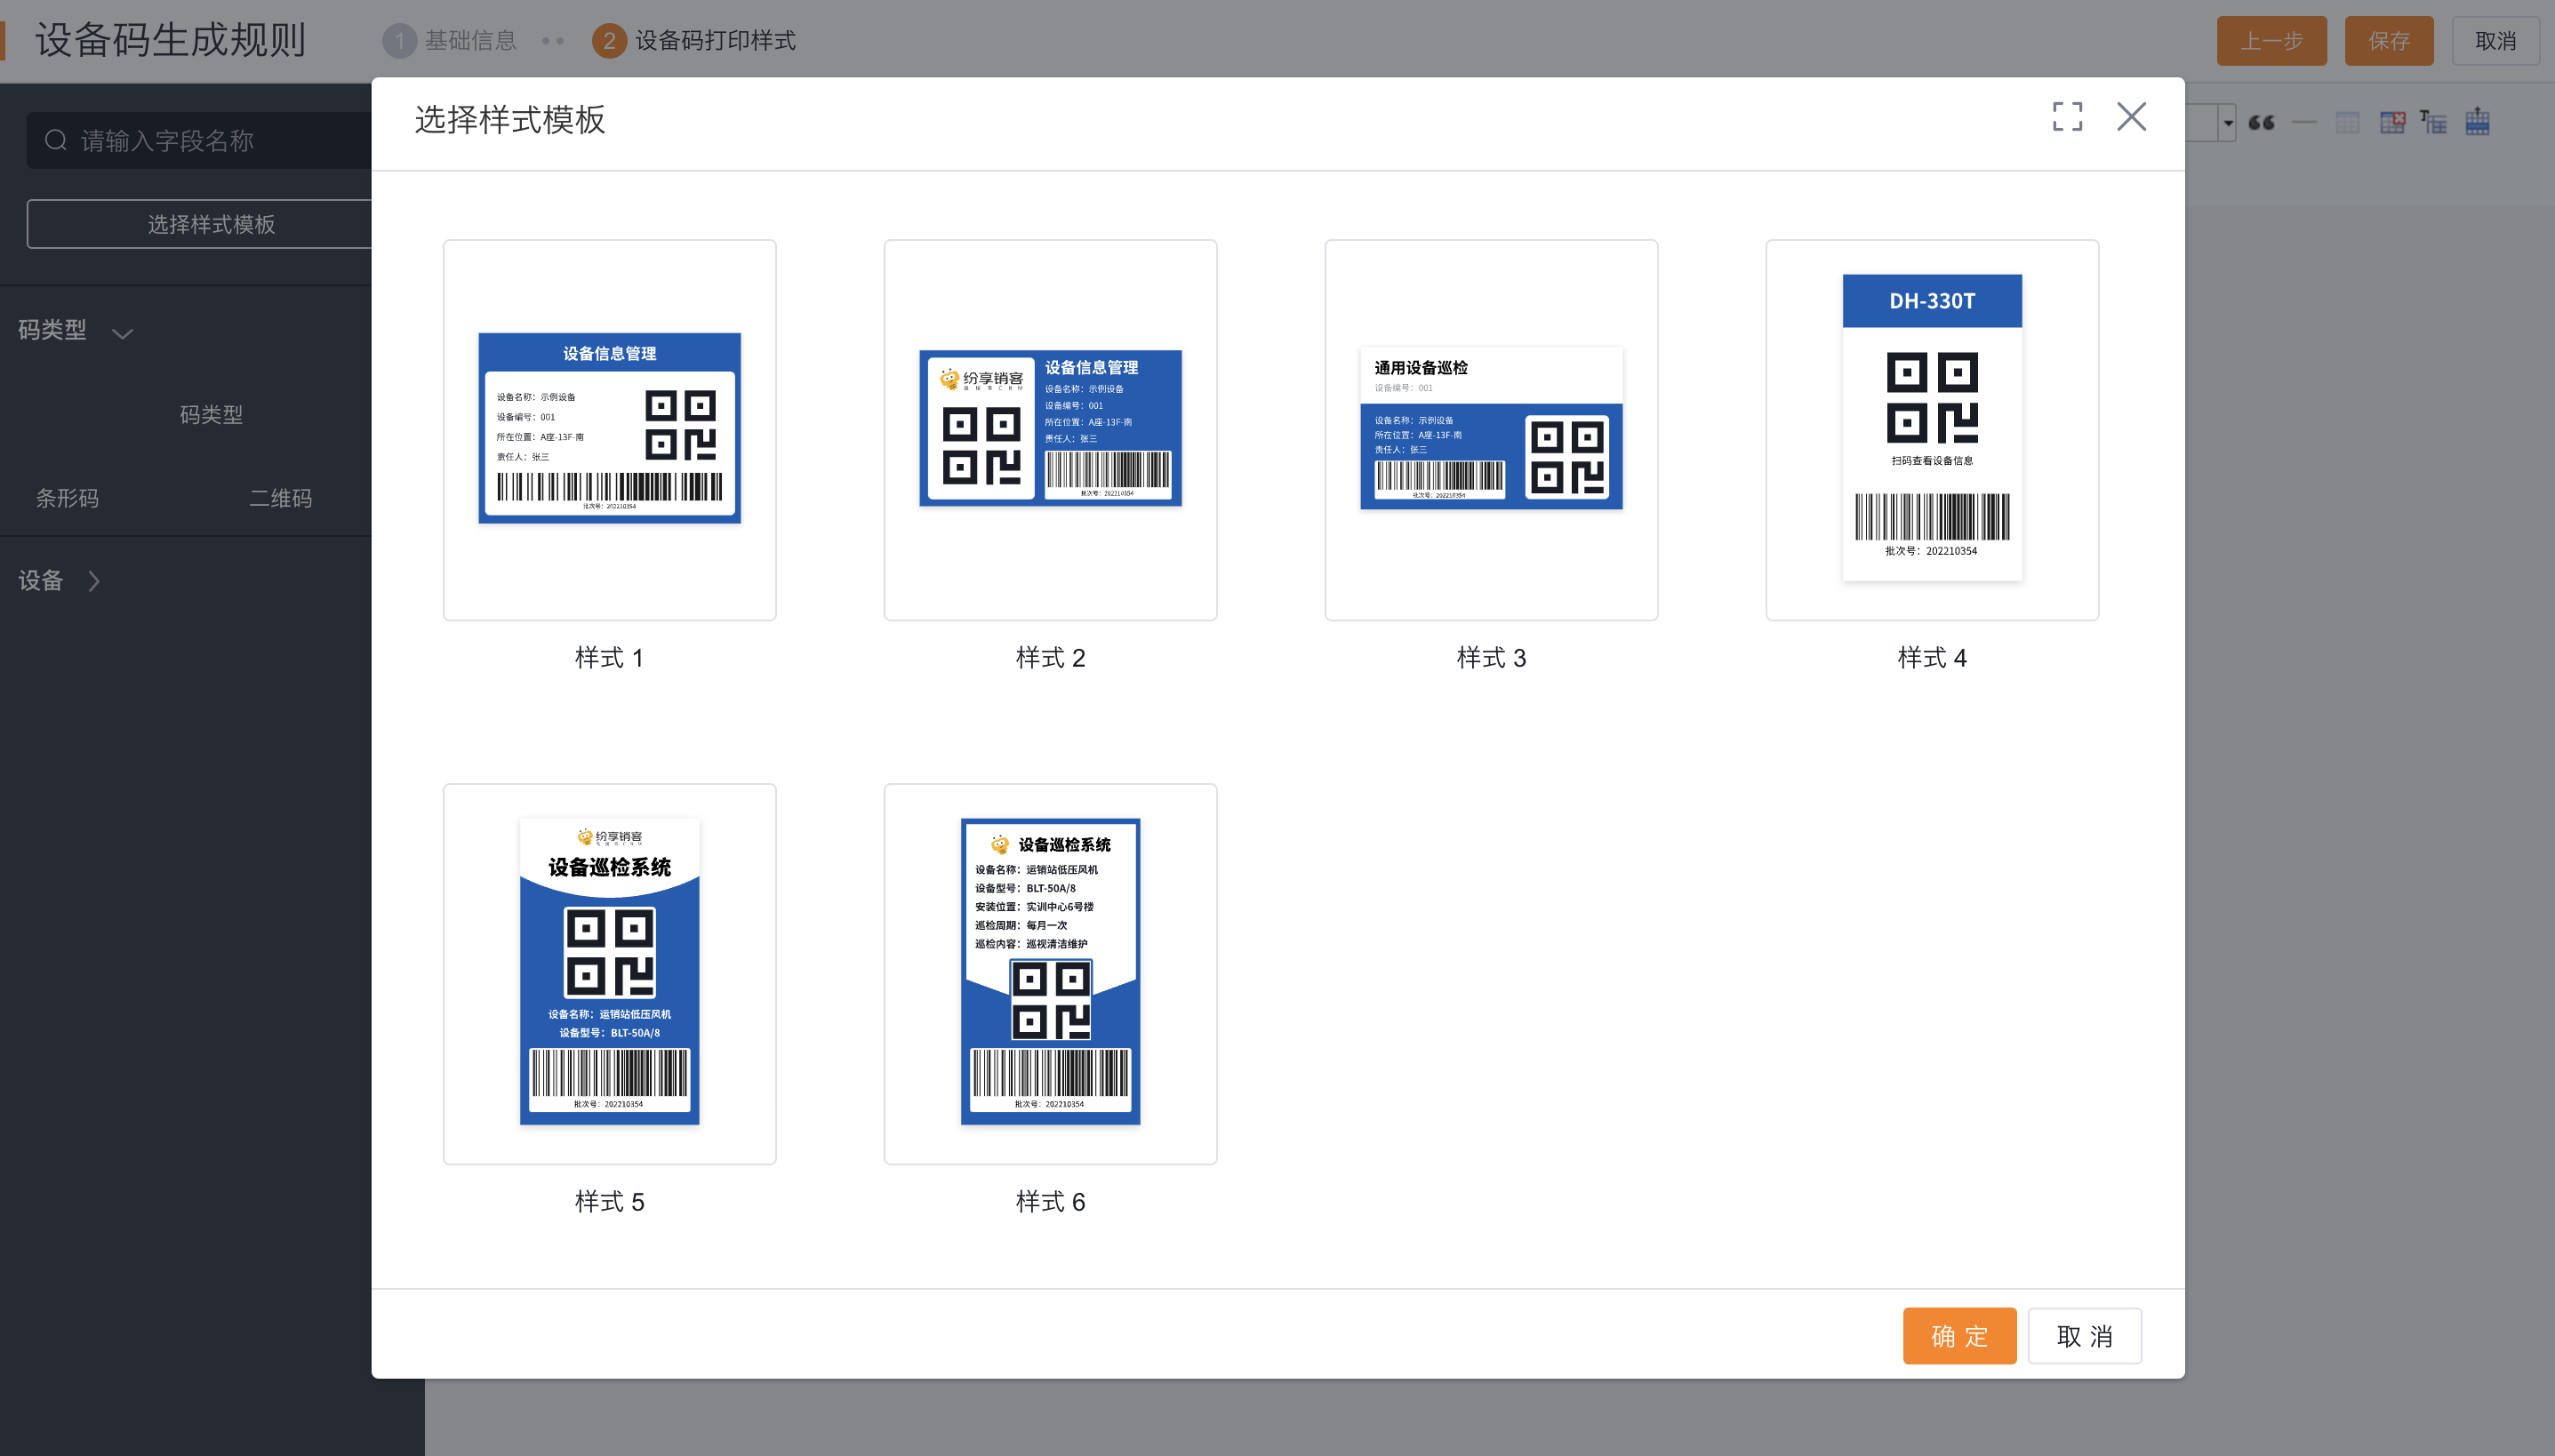The image size is (2555, 1456).
Task: Open the editor toolbar dropdown arrow
Action: 2228,123
